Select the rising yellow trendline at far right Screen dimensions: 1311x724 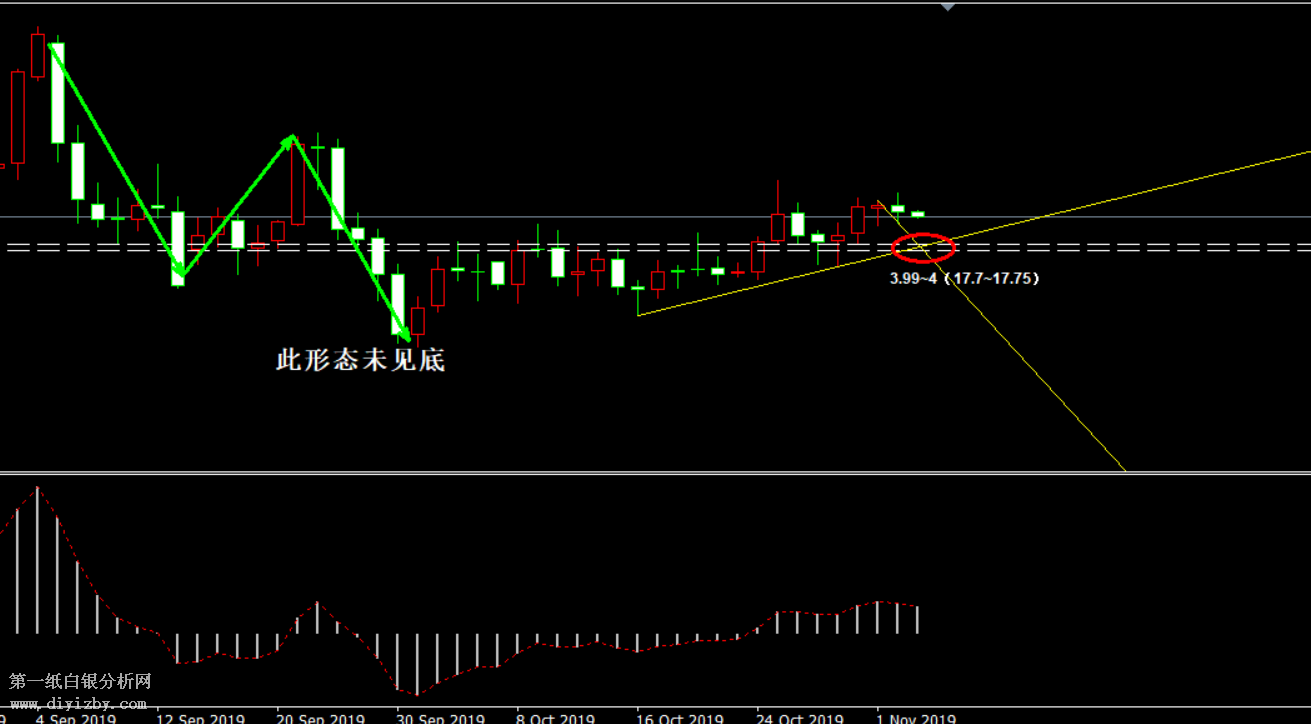click(1200, 178)
